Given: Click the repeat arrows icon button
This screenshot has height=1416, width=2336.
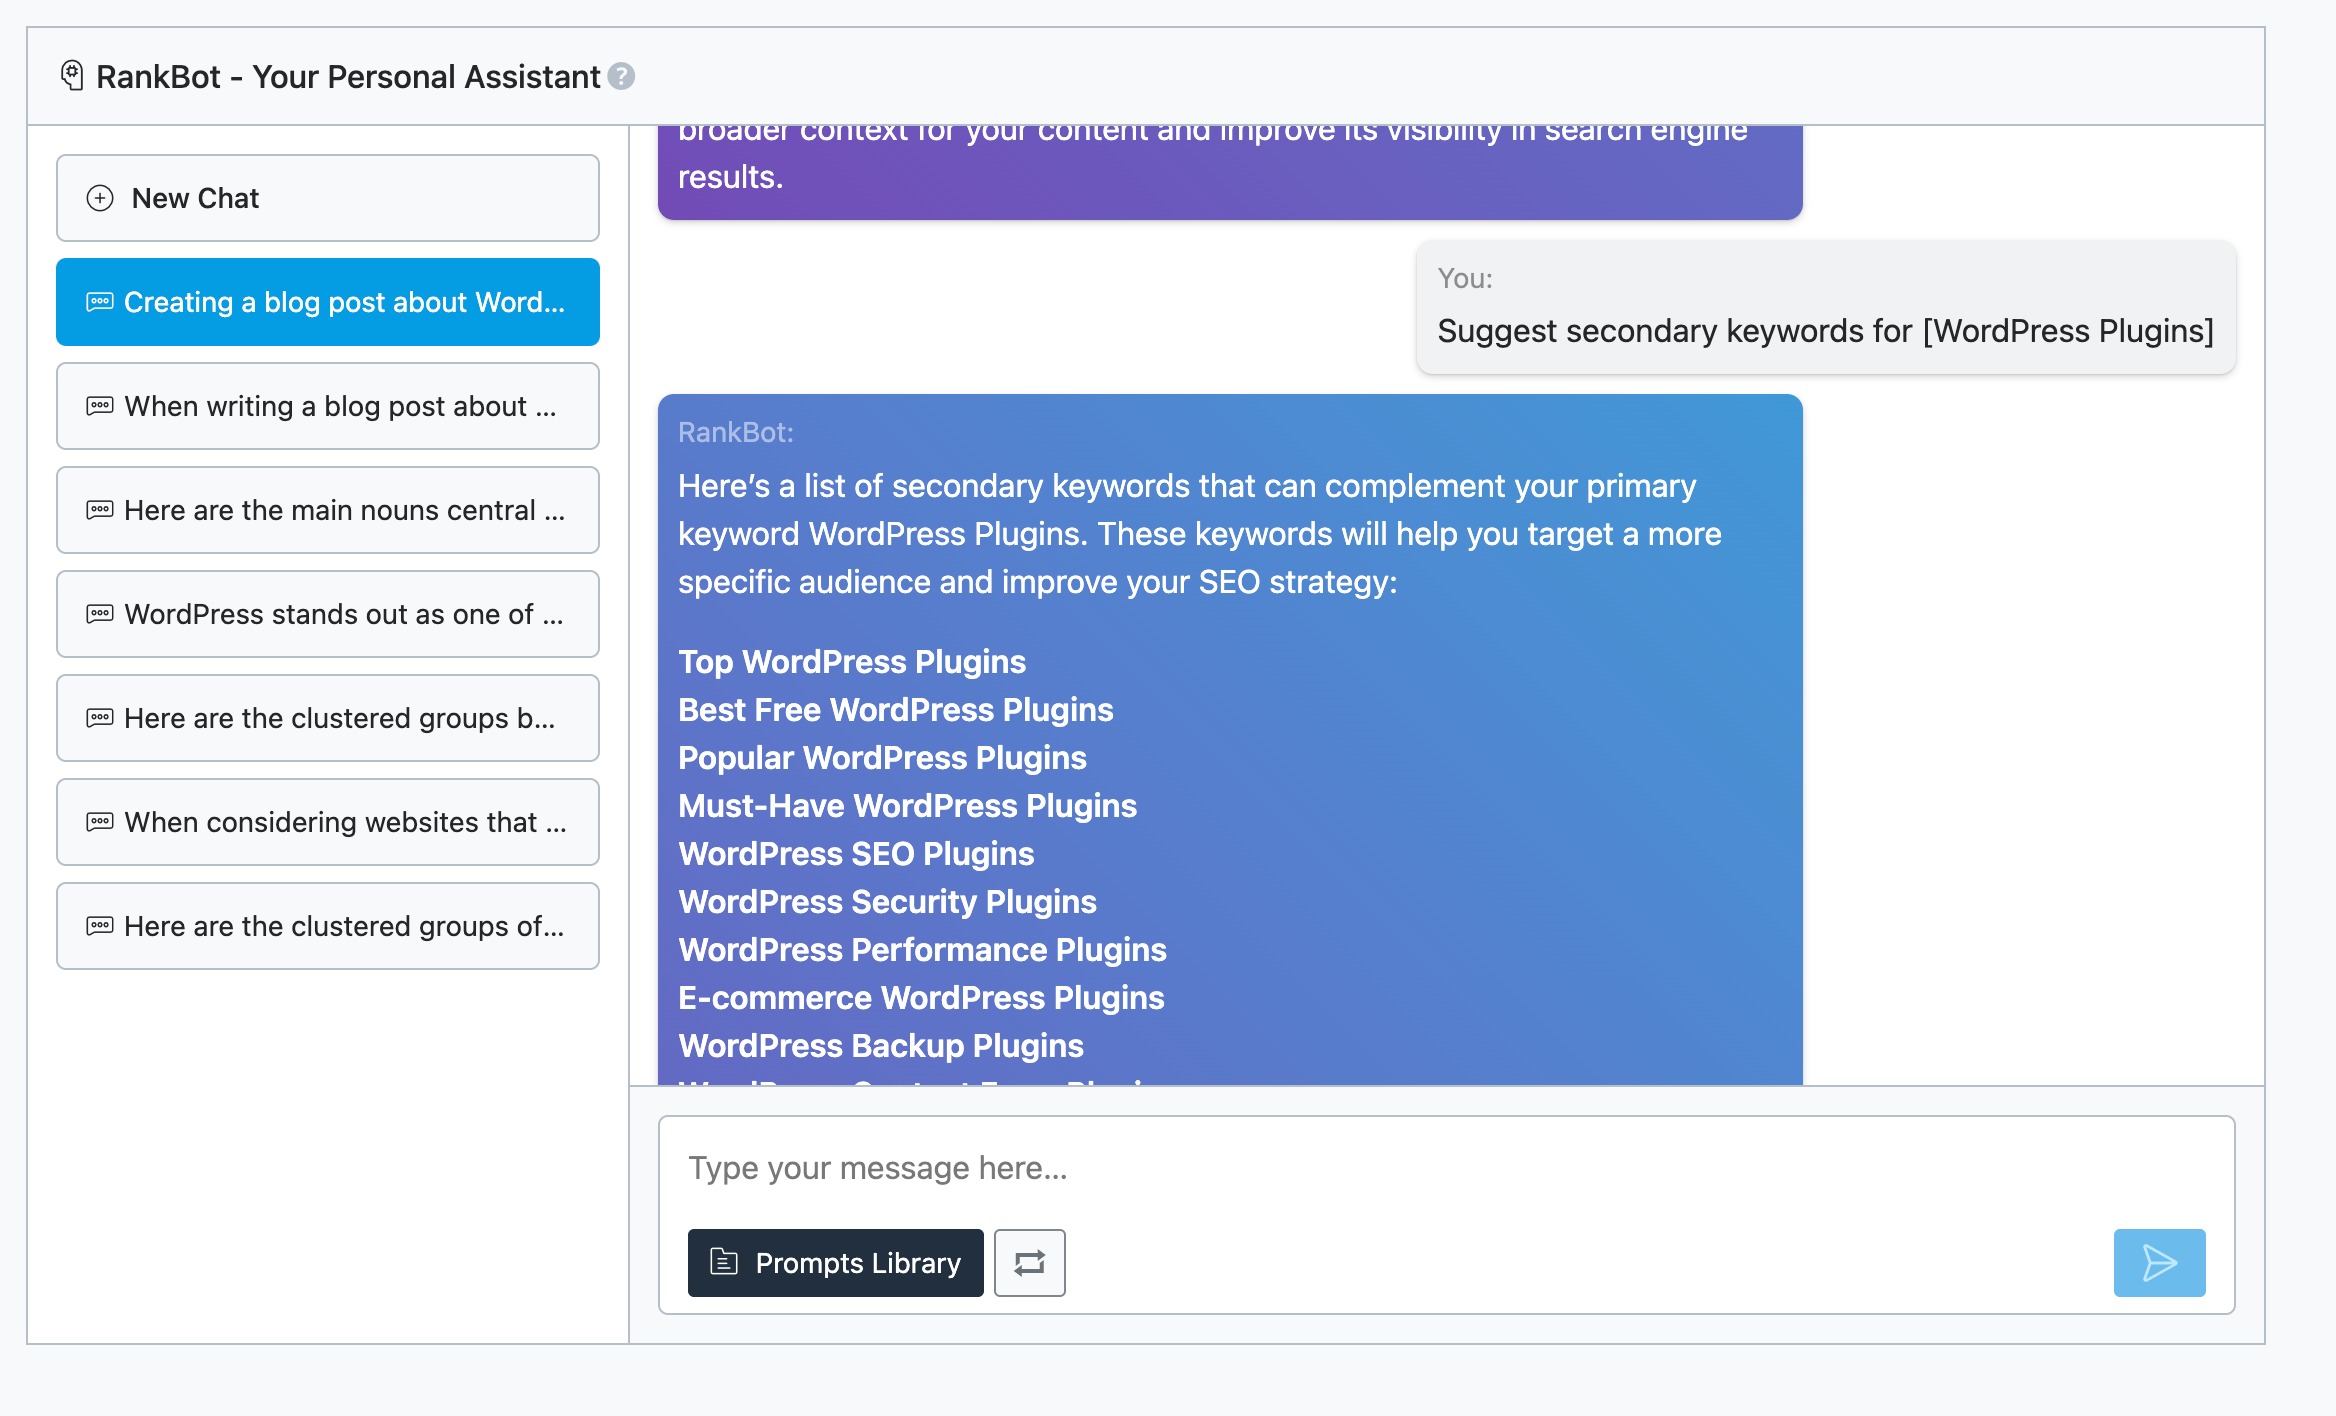Looking at the screenshot, I should click(1029, 1263).
